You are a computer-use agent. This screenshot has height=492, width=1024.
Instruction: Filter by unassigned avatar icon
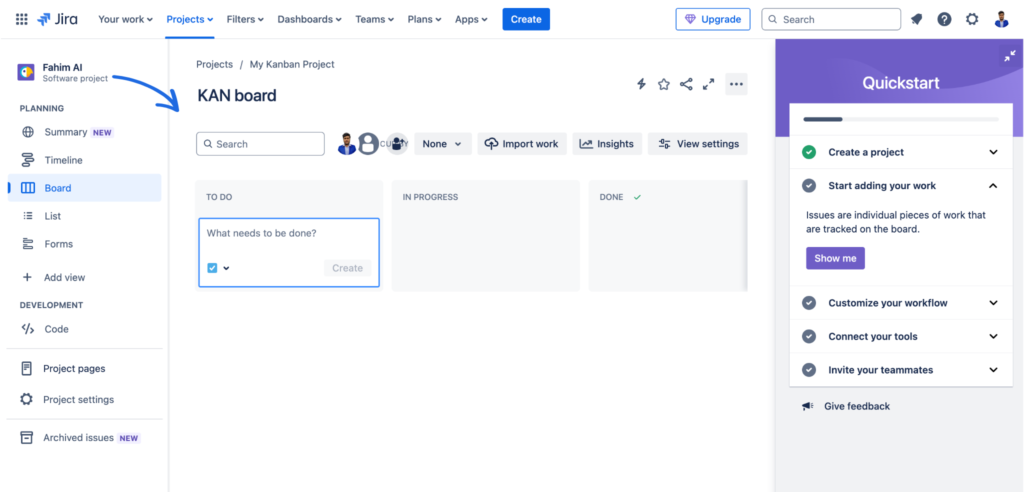pyautogui.click(x=368, y=144)
